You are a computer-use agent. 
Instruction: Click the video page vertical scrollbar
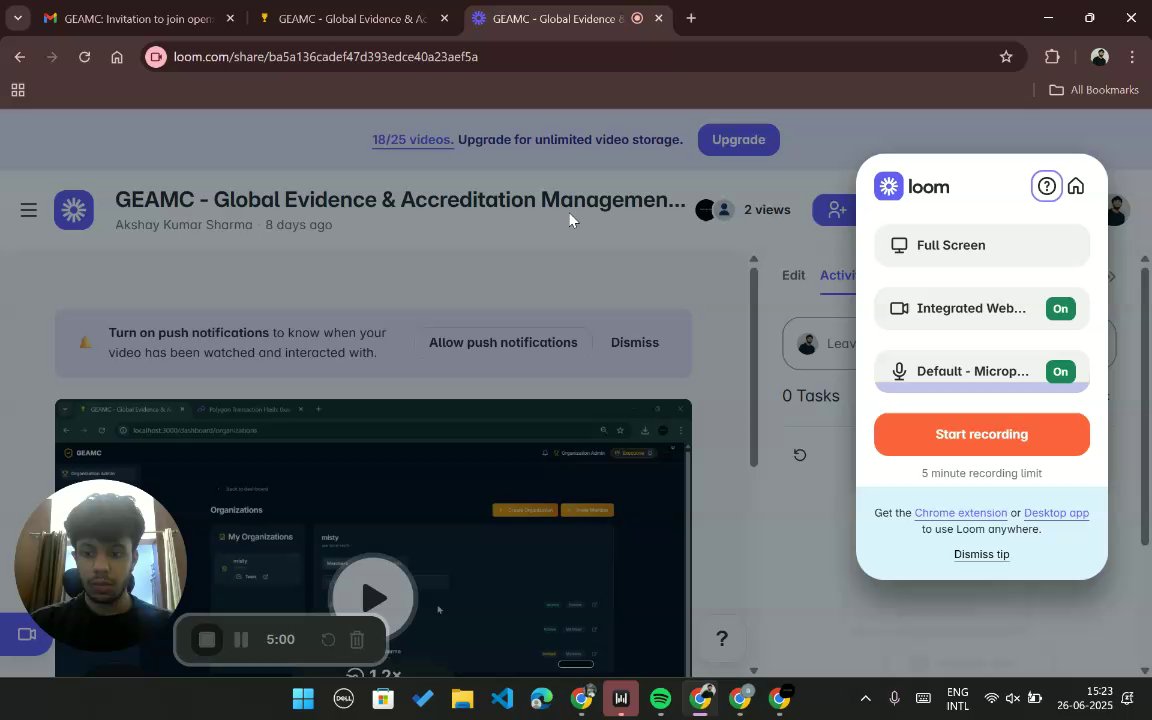(x=753, y=367)
